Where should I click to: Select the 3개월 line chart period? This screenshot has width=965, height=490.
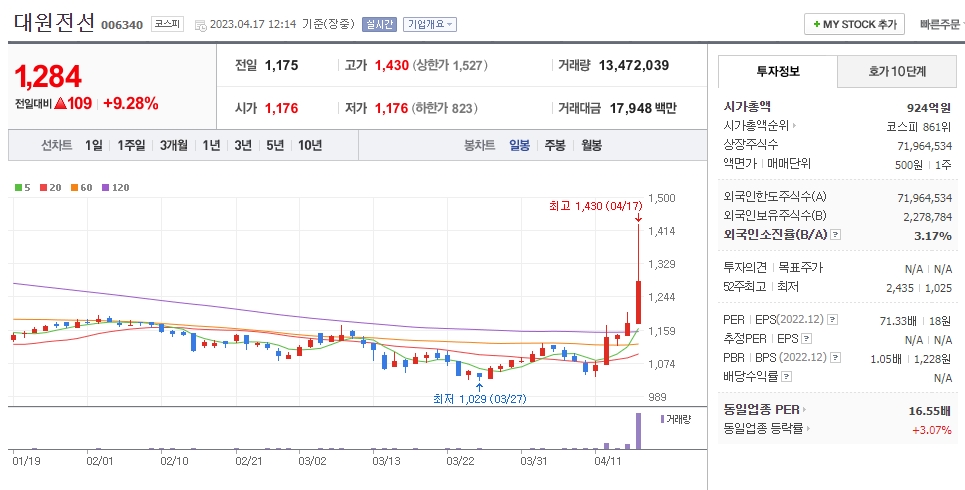coord(174,145)
